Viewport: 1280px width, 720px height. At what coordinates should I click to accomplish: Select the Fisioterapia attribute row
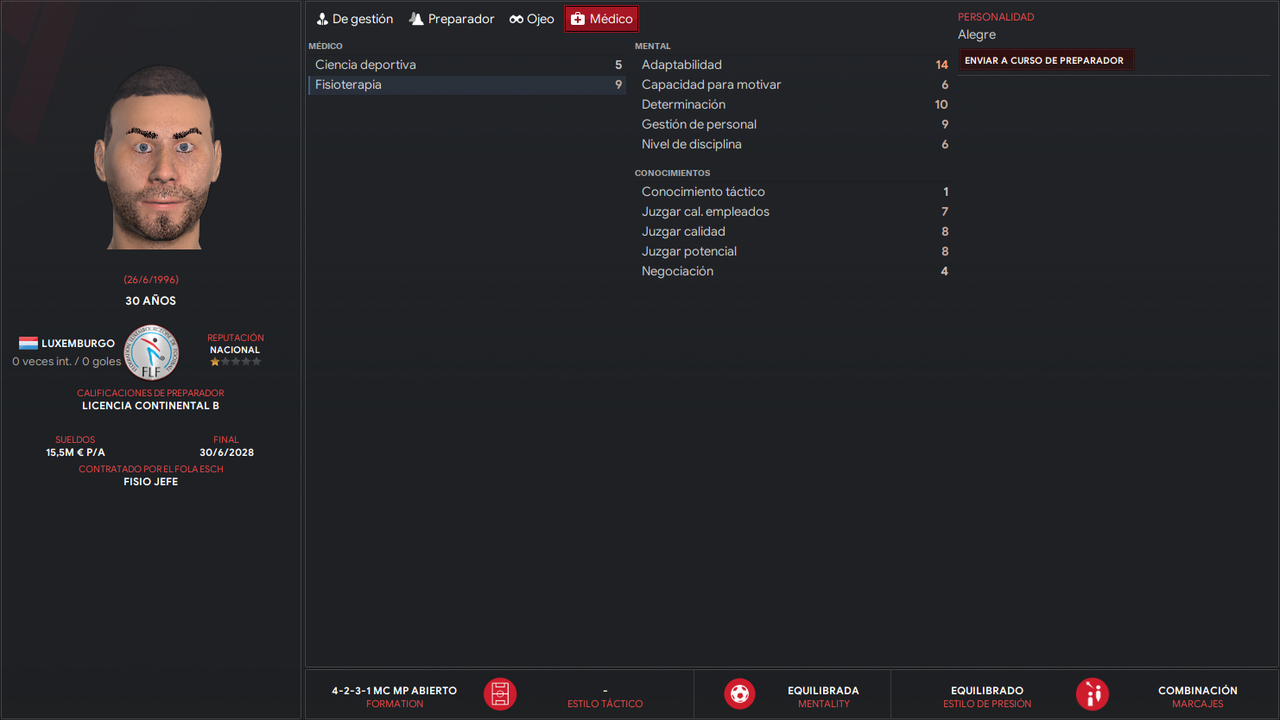tap(467, 85)
